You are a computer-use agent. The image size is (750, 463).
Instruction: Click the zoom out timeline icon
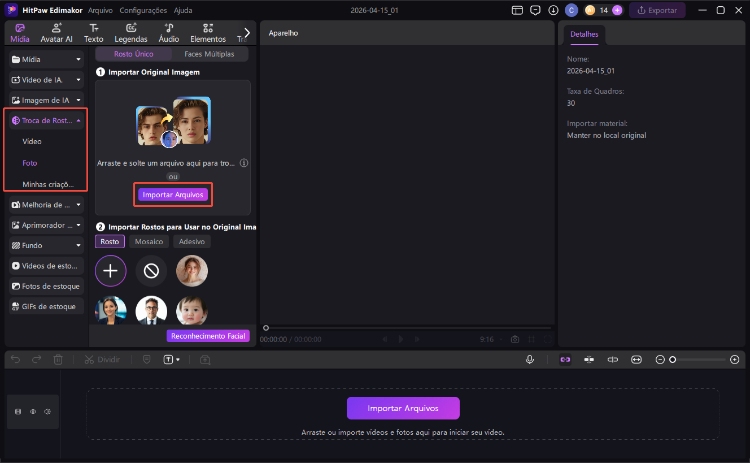pos(660,359)
